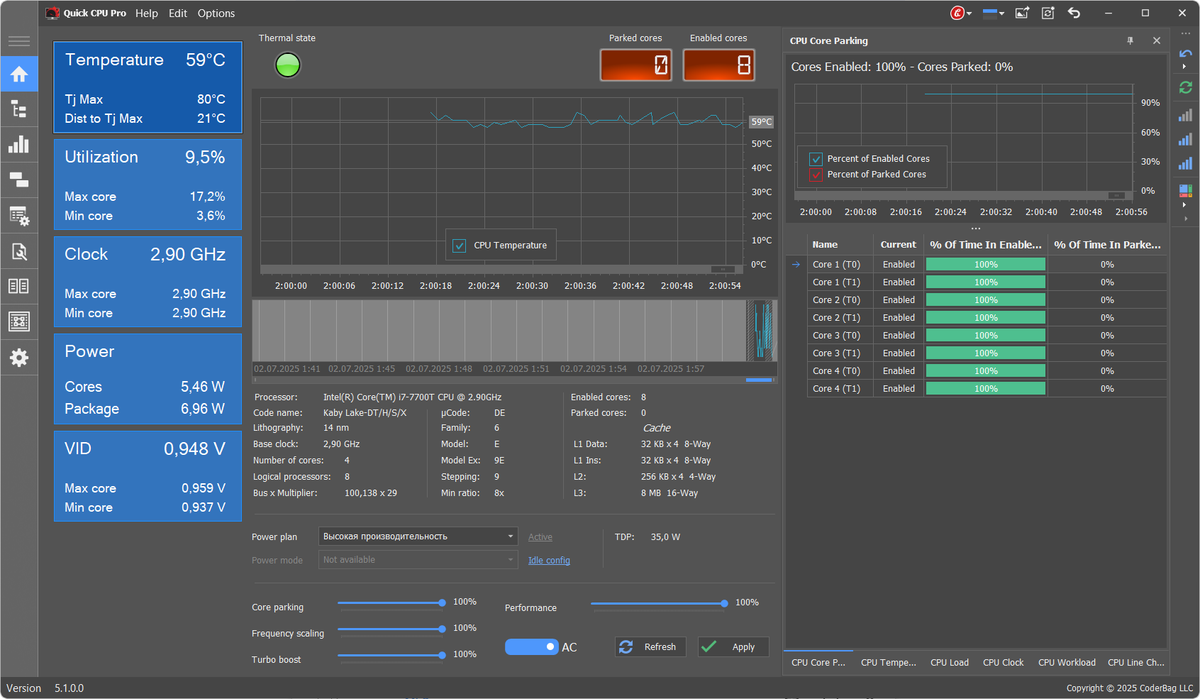Open the document search sidebar icon
Viewport: 1200px width, 699px height.
pos(18,251)
